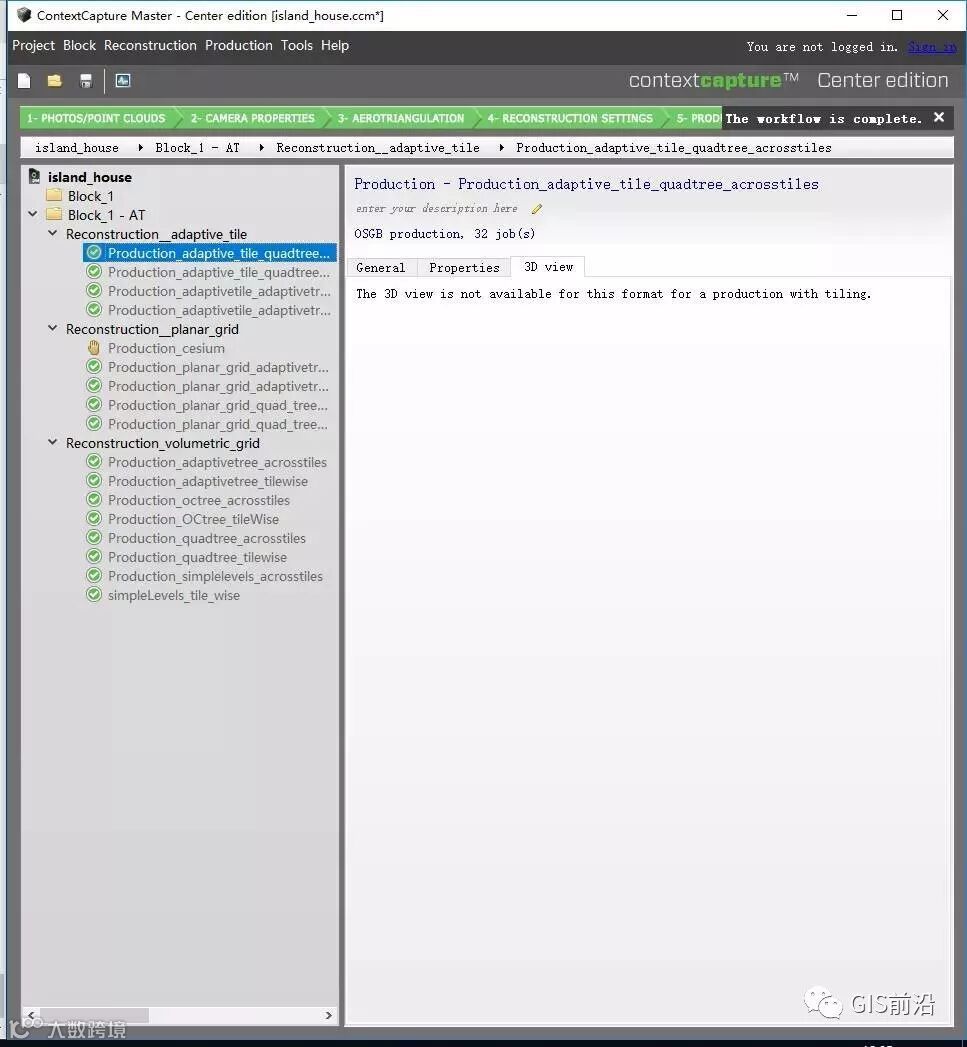Image resolution: width=967 pixels, height=1047 pixels.
Task: Go to step 1 Photos/Point Clouds
Action: (x=98, y=118)
